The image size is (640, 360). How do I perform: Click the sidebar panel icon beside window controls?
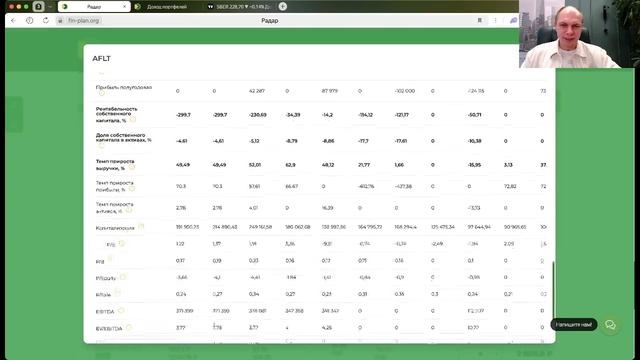(x=38, y=7)
